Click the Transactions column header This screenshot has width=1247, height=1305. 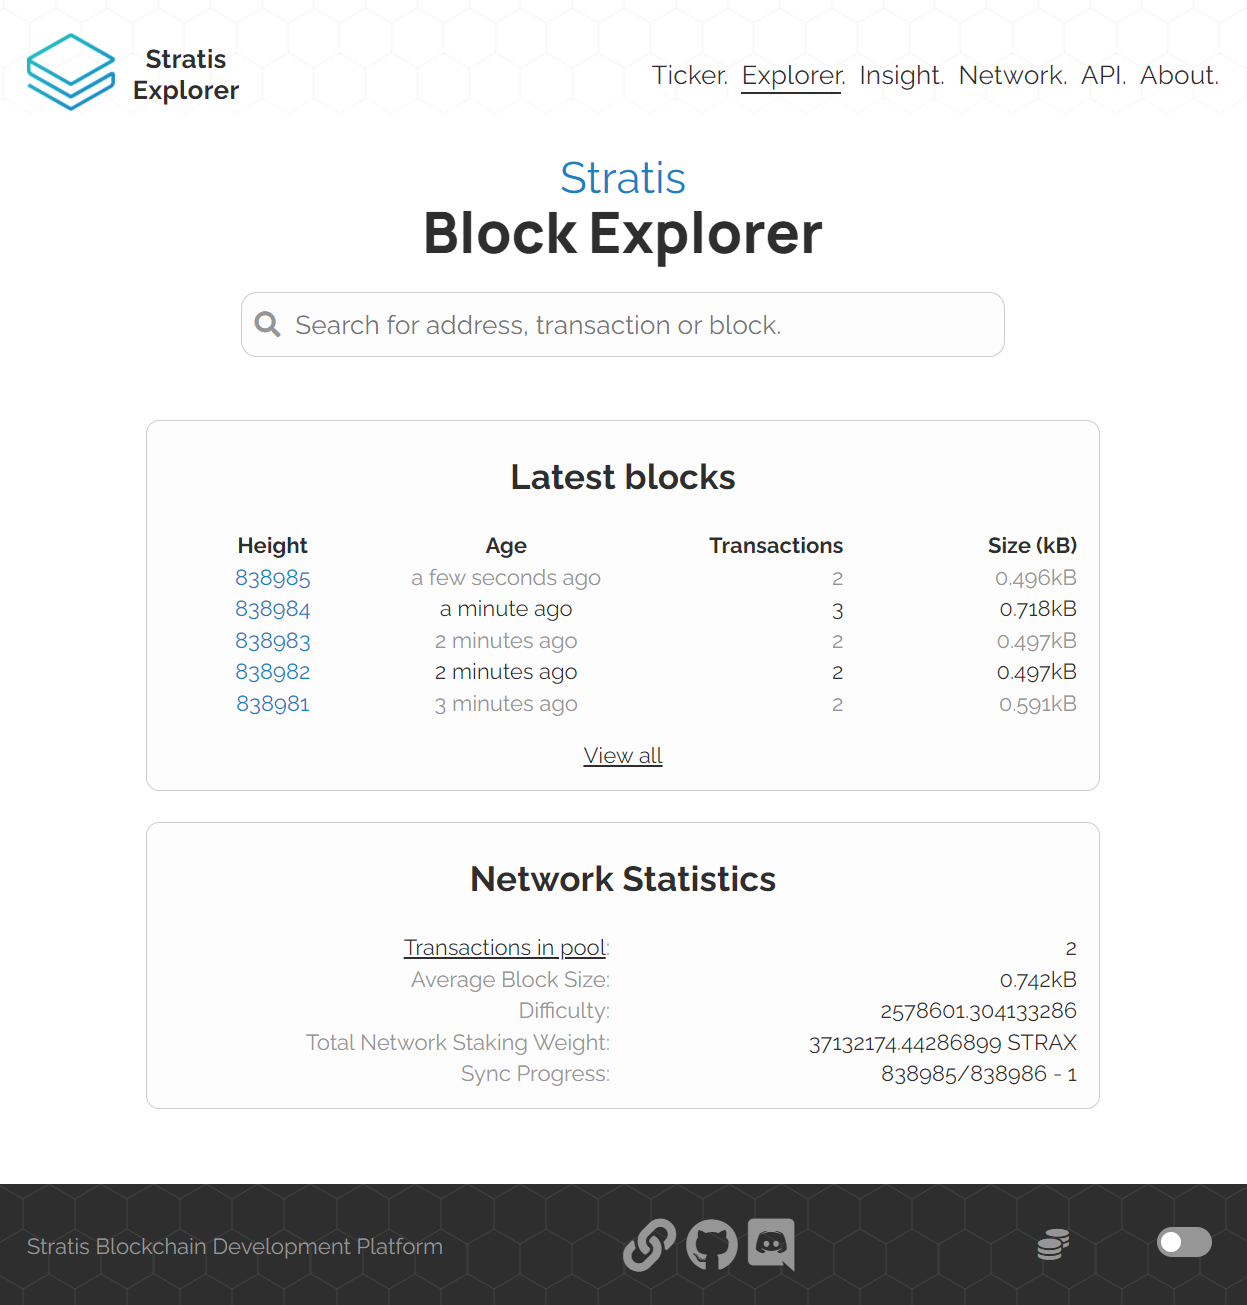pos(776,545)
